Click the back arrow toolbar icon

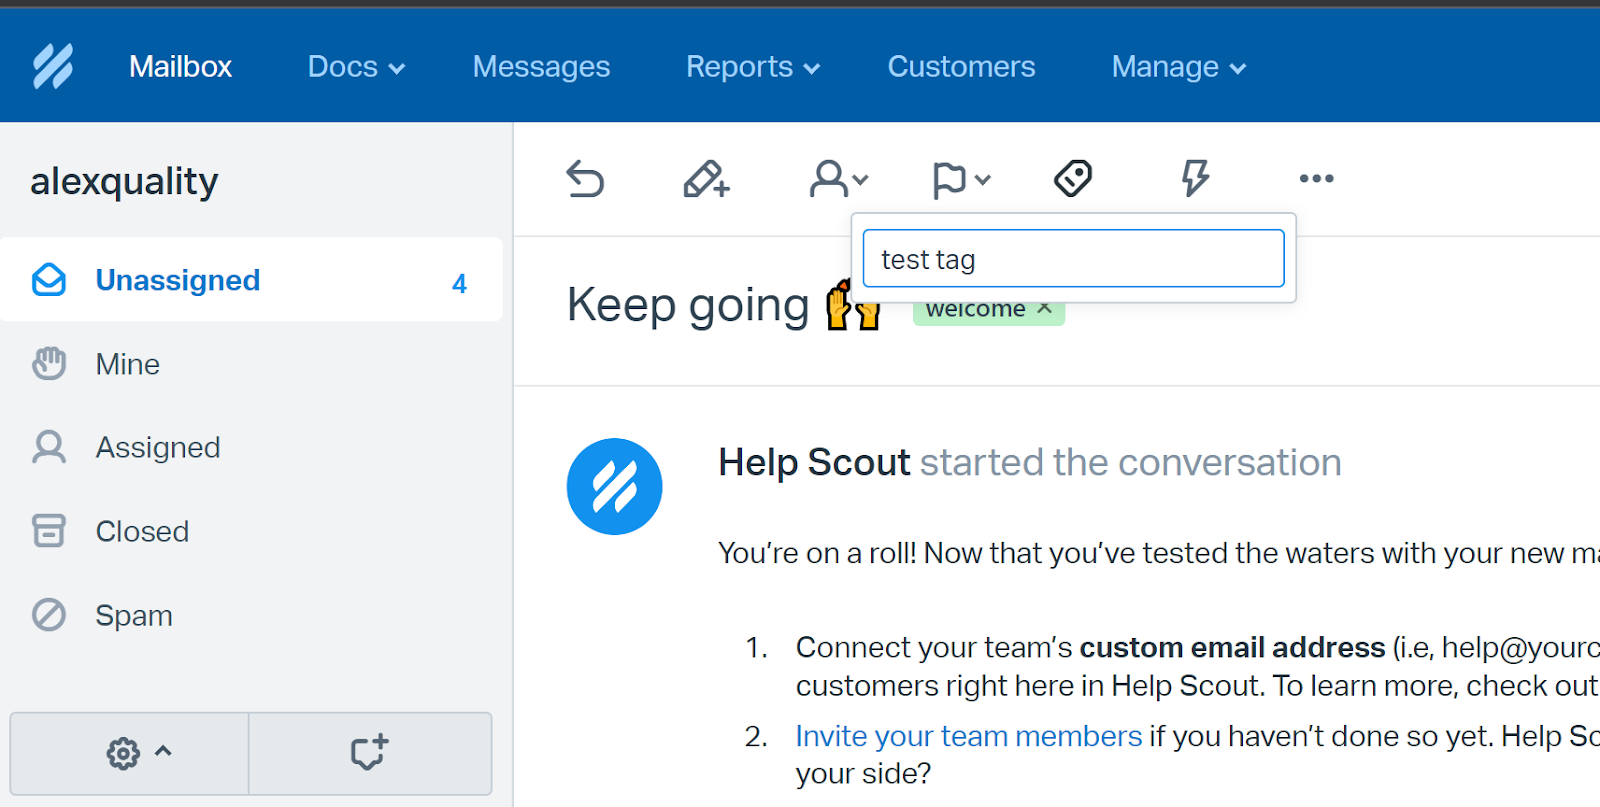tap(585, 179)
